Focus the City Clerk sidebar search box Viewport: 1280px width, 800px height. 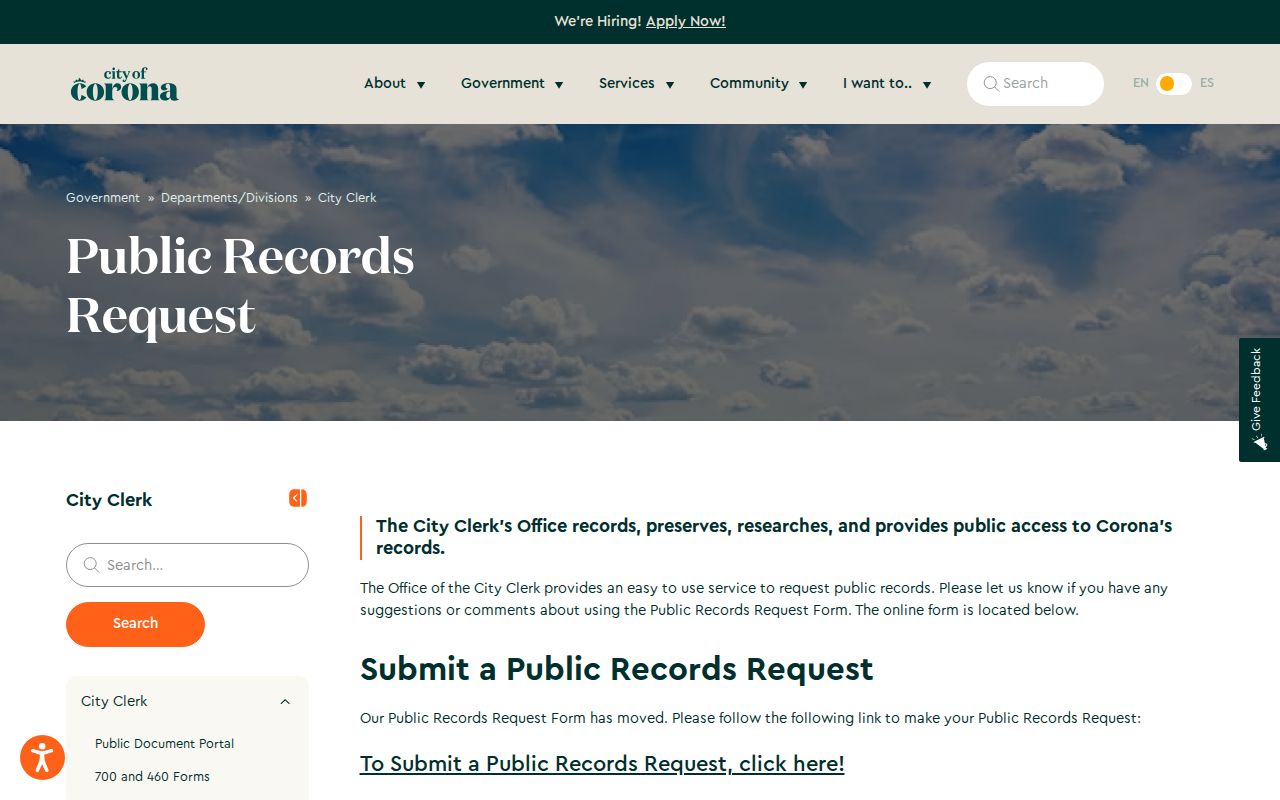coord(187,565)
